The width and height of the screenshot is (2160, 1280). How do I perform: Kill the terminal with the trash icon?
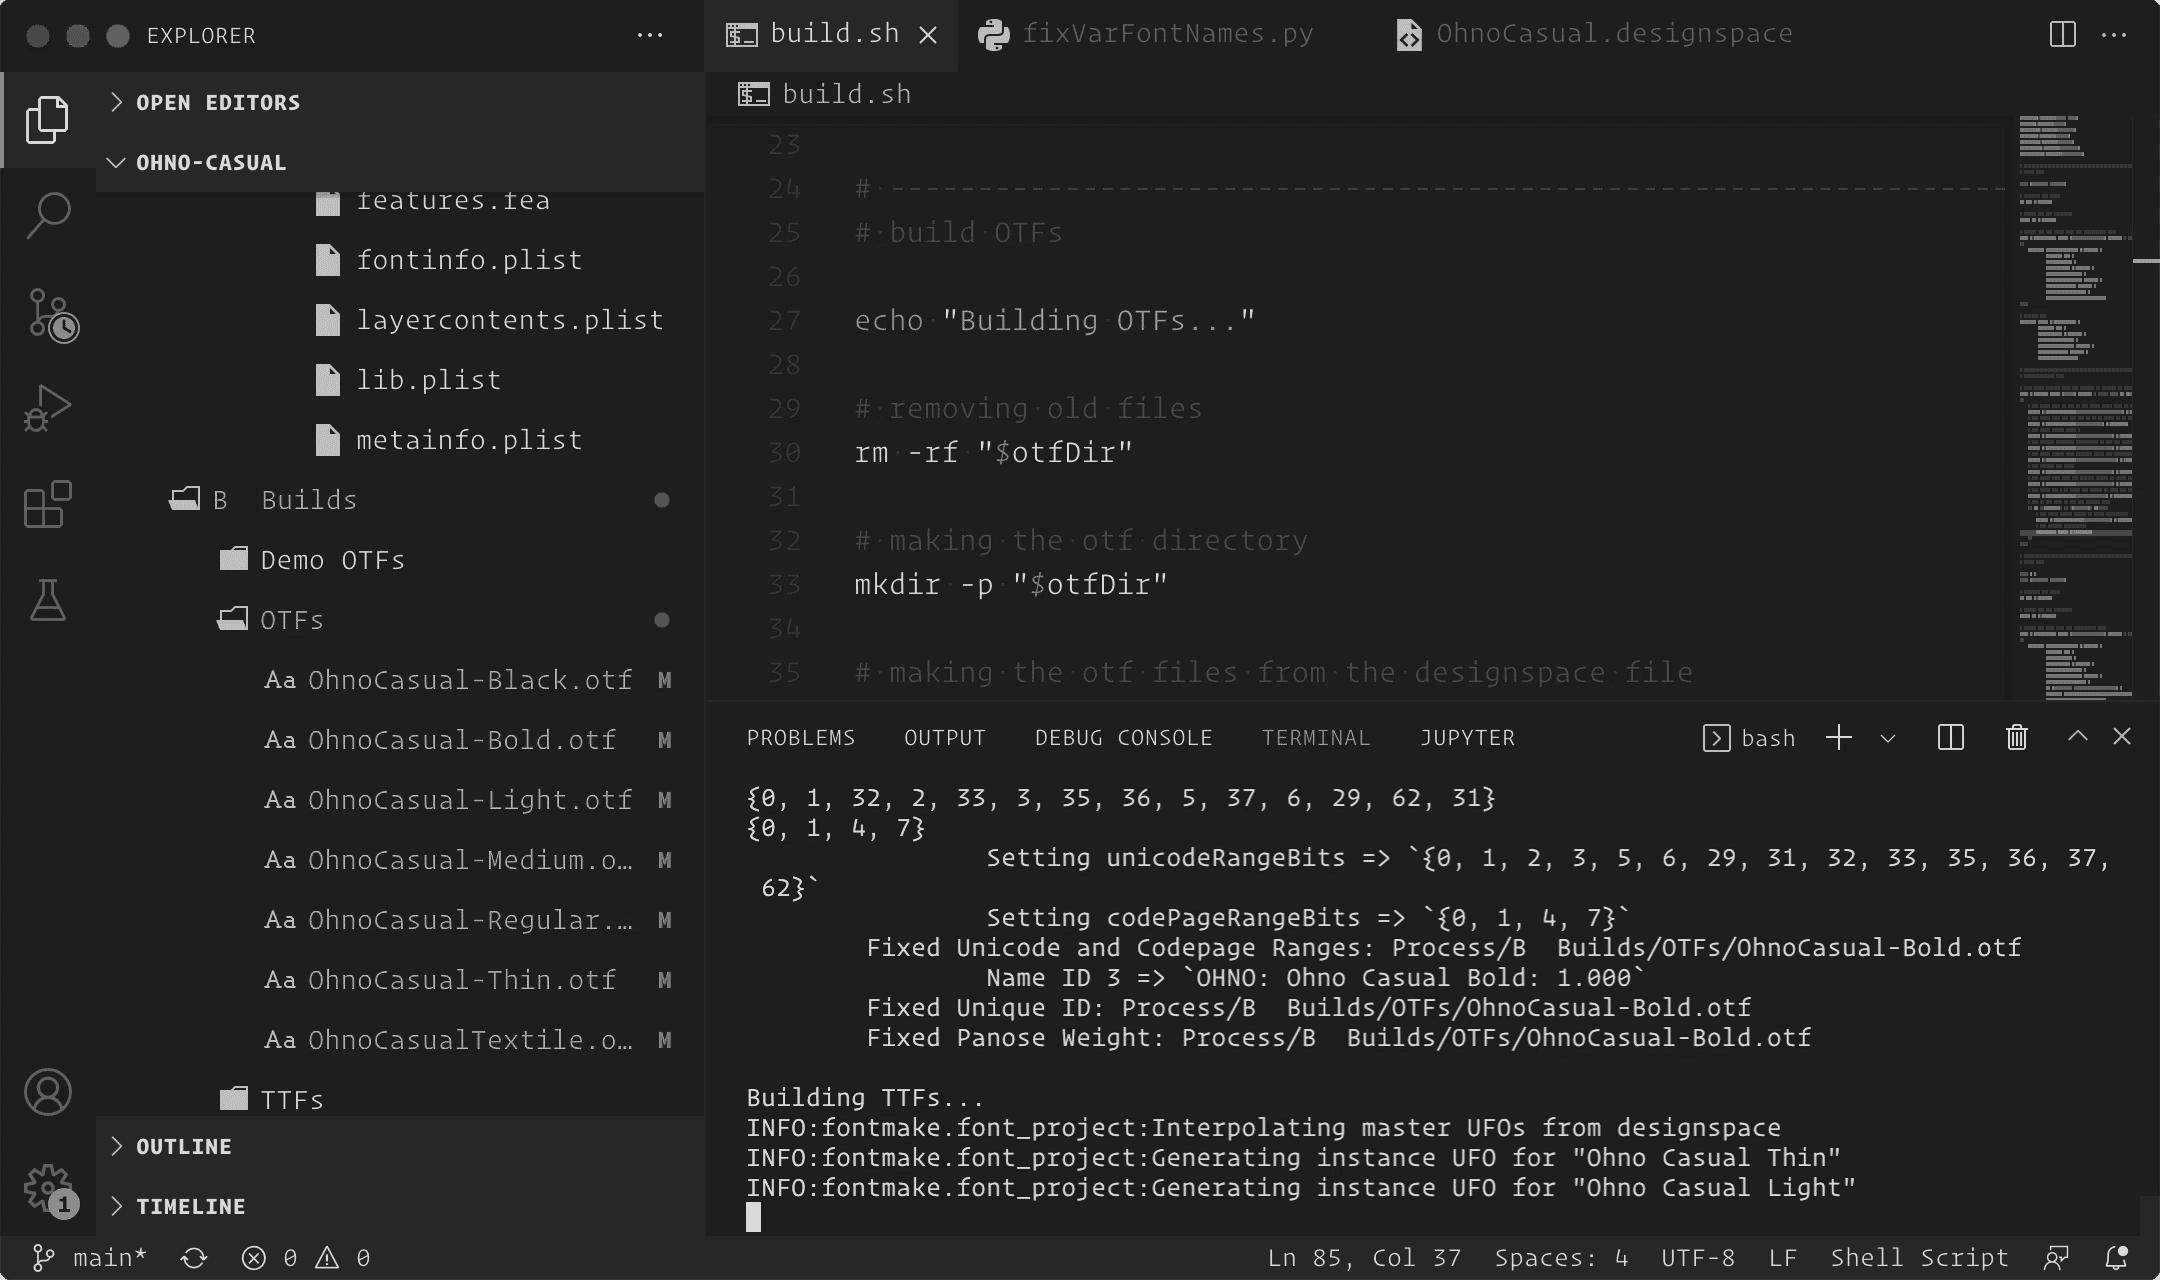click(2015, 737)
